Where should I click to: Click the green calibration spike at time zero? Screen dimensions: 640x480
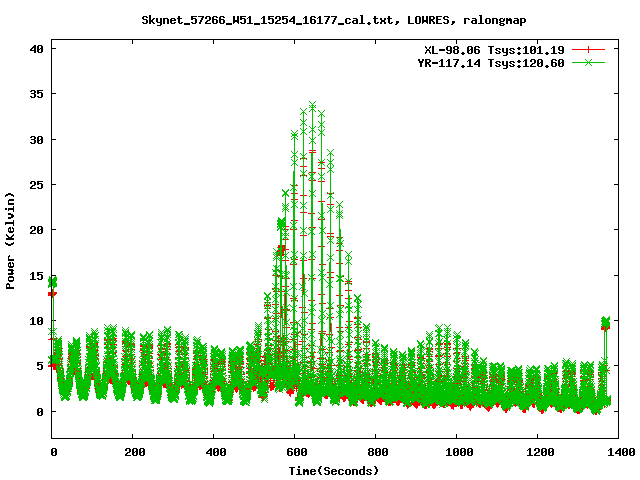click(53, 282)
